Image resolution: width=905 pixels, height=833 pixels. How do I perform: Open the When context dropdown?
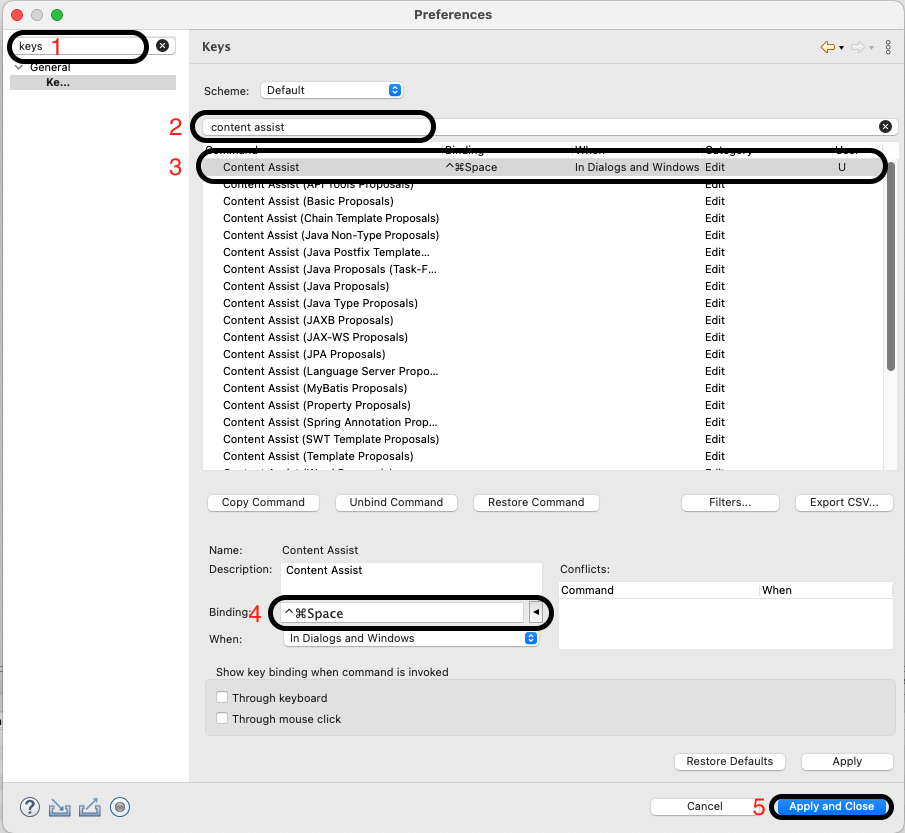[411, 638]
